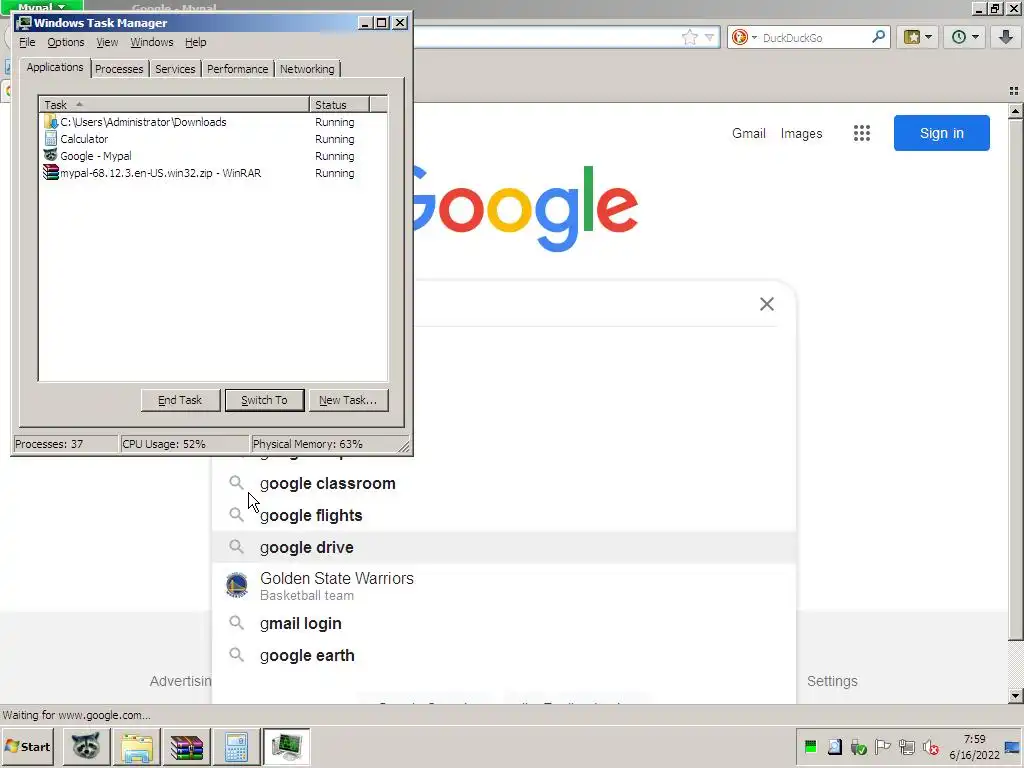Click the DuckDuckGo search engine icon
The width and height of the screenshot is (1024, 768).
(739, 37)
